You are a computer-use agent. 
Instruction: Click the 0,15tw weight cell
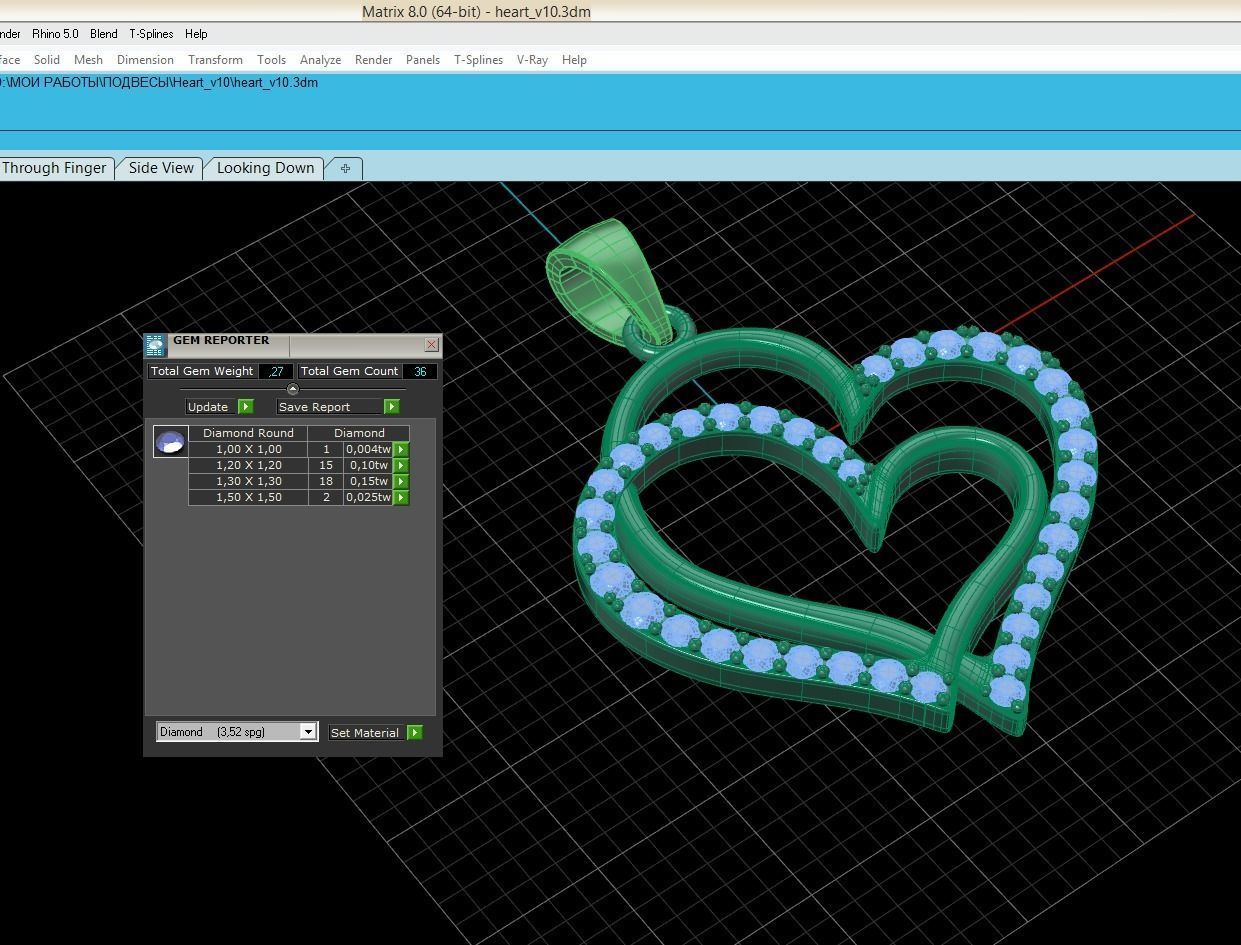[368, 481]
